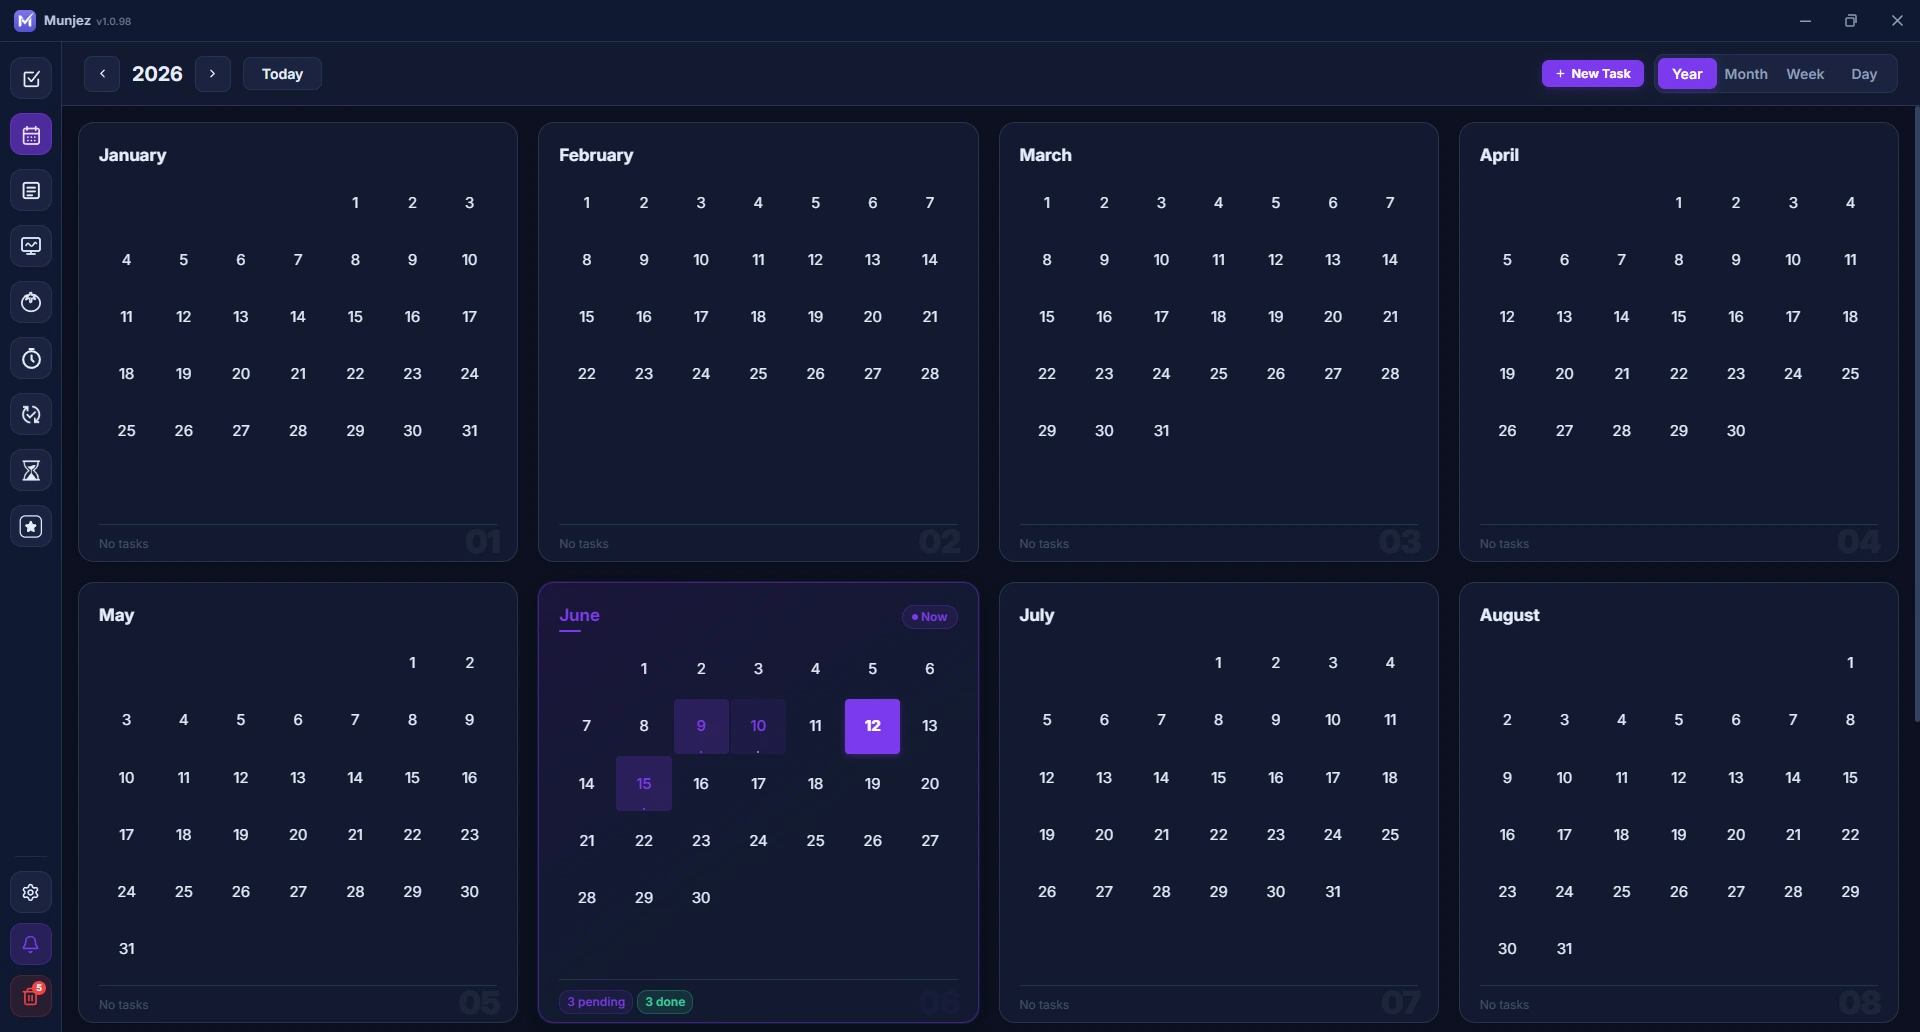Viewport: 1920px width, 1032px height.
Task: Go to next year with right chevron
Action: [x=212, y=74]
